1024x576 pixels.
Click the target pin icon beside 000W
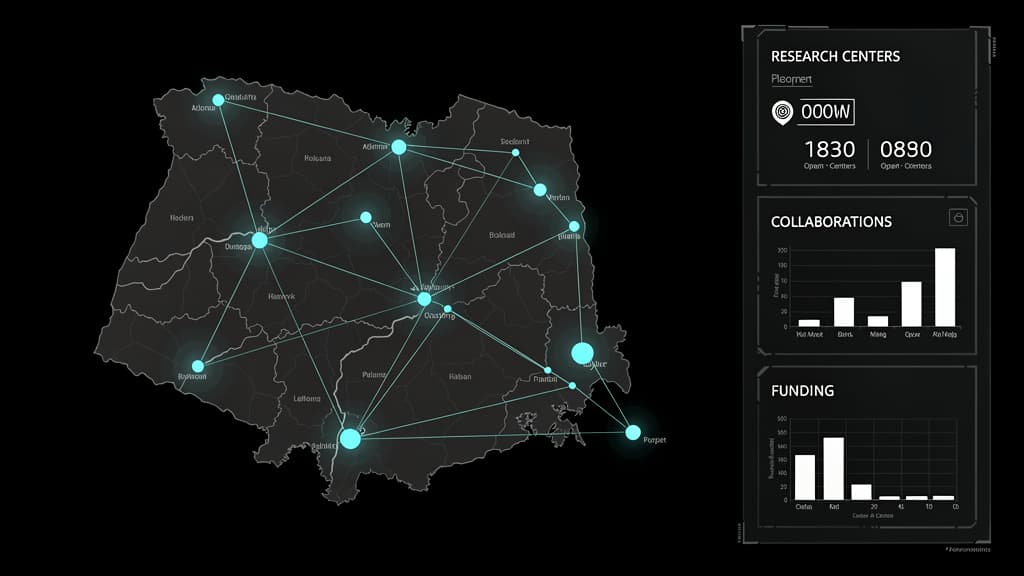tap(782, 112)
